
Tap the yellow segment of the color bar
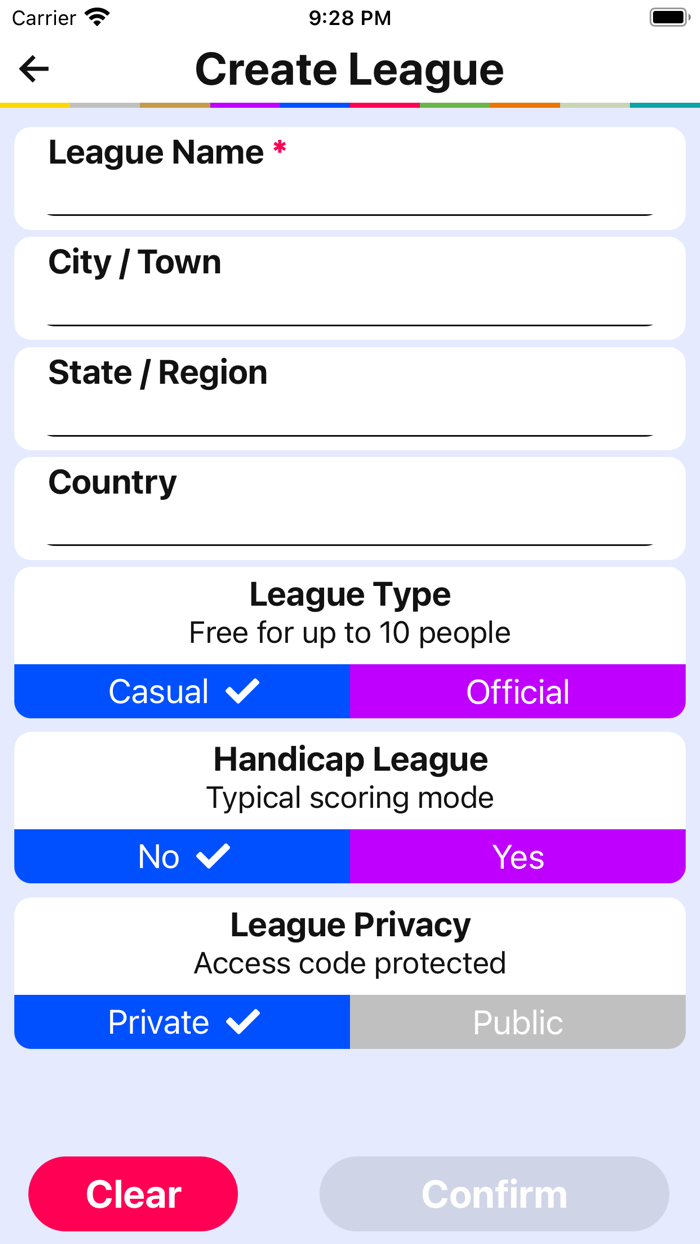click(x=35, y=104)
